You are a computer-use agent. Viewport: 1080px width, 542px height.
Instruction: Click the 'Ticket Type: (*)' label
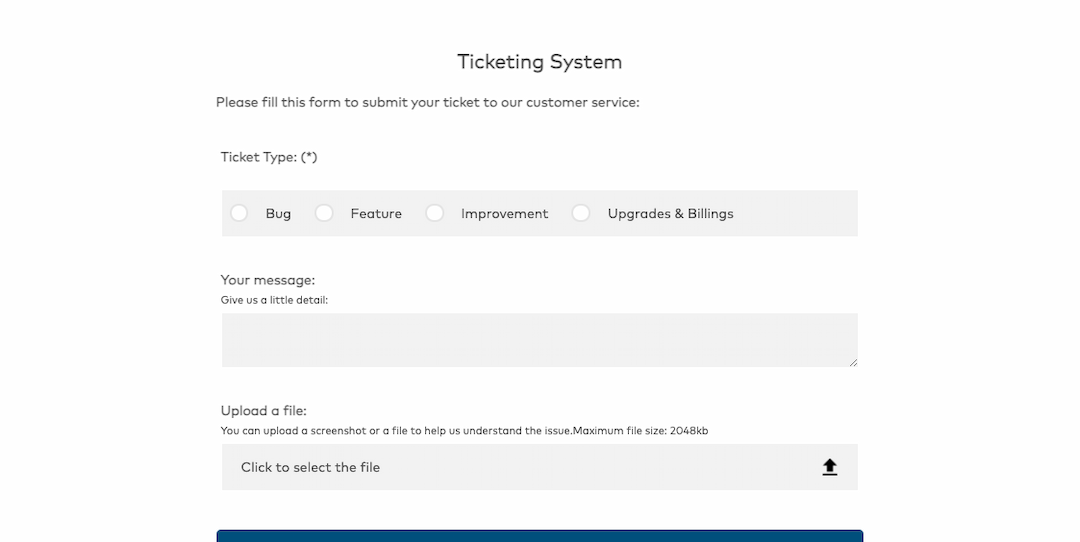tap(269, 157)
